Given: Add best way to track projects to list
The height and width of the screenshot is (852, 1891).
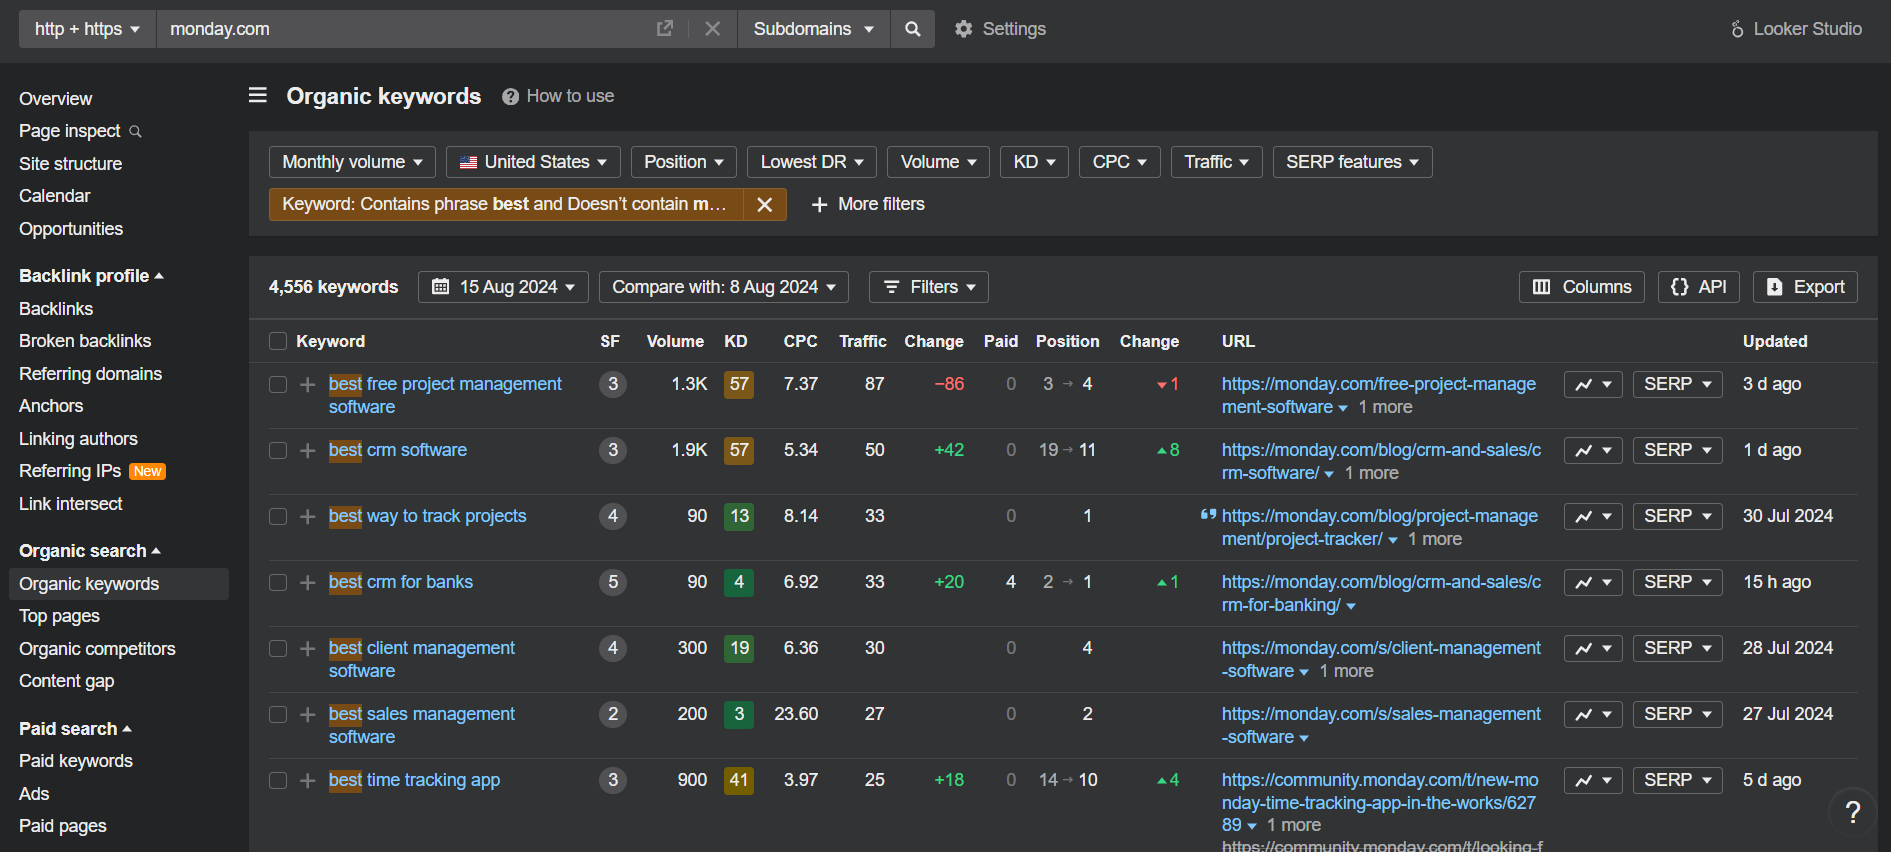Looking at the screenshot, I should [308, 517].
